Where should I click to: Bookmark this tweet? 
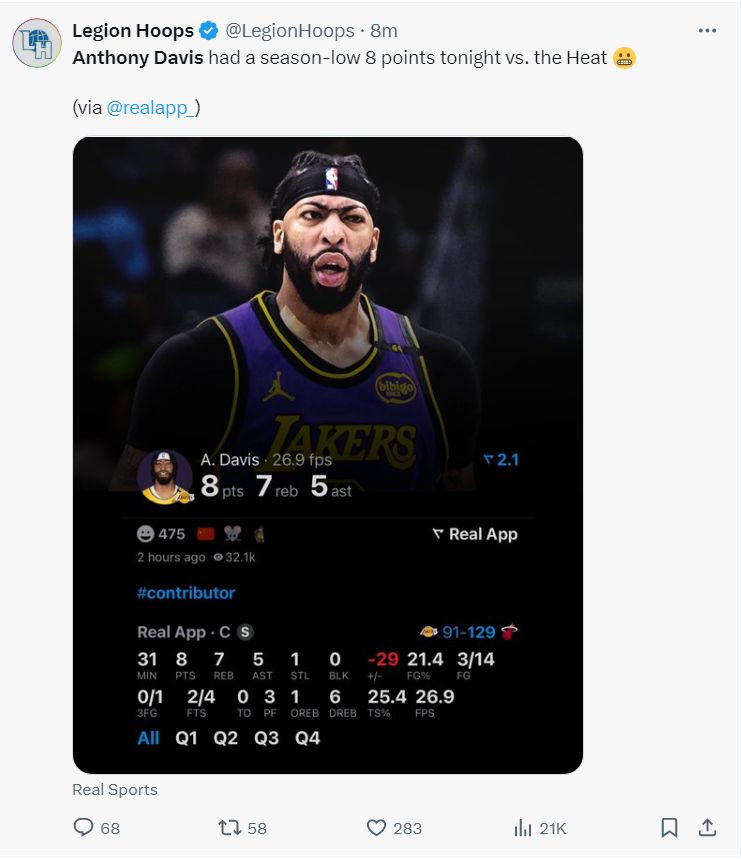point(669,828)
